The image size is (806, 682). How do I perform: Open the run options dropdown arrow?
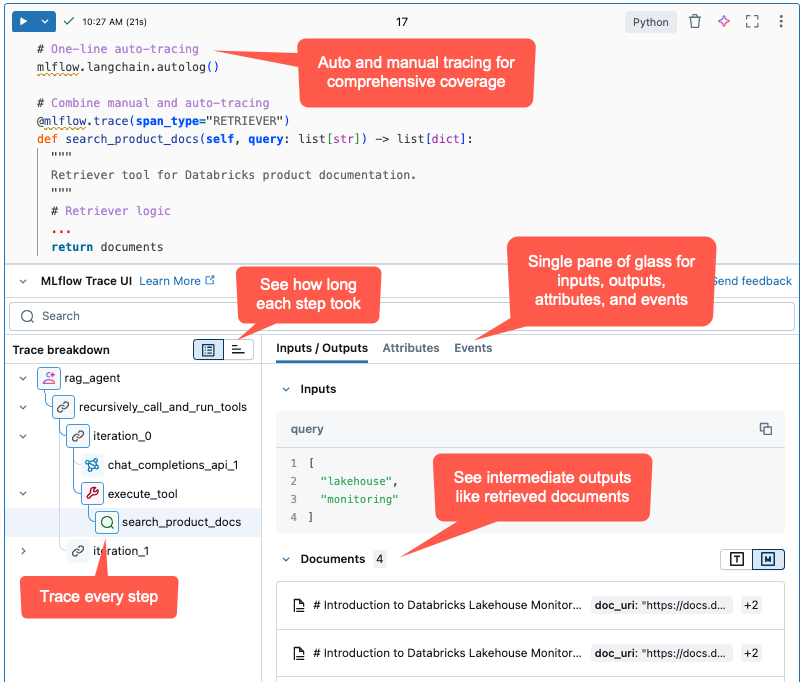pyautogui.click(x=45, y=22)
